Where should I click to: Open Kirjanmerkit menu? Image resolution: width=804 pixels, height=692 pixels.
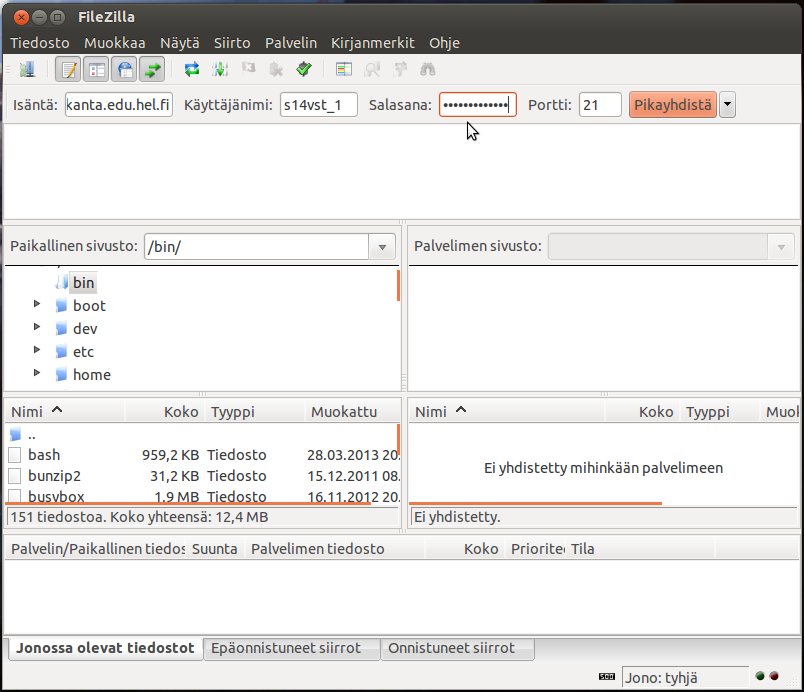click(373, 43)
